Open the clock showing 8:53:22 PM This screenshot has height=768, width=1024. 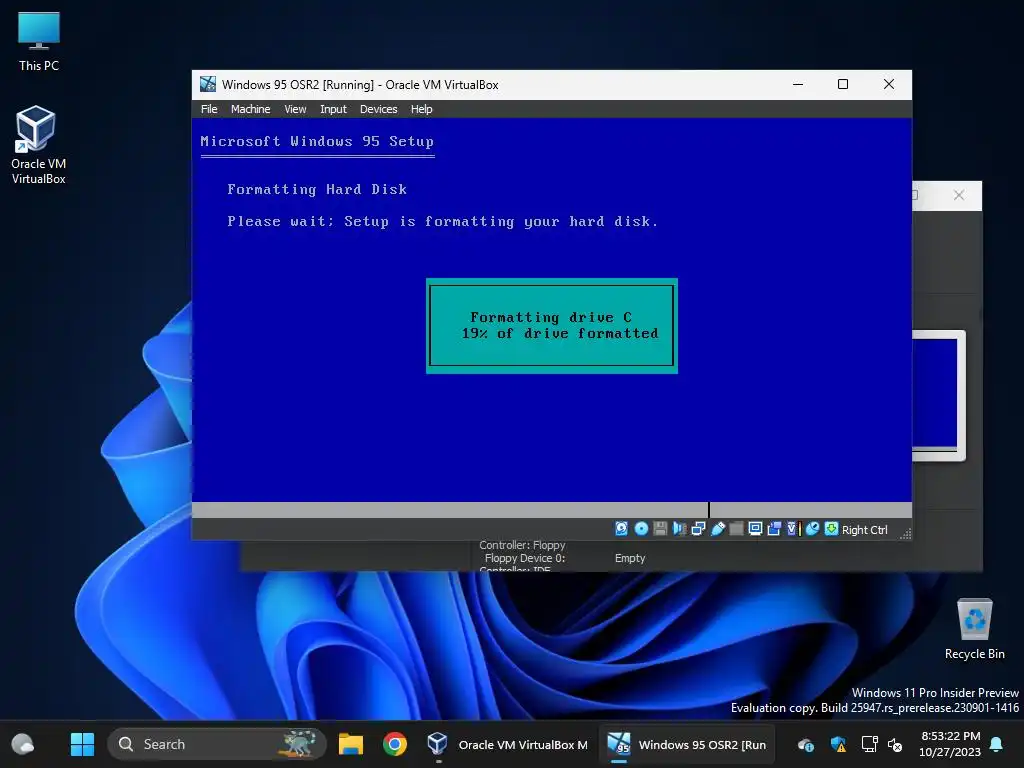click(950, 744)
